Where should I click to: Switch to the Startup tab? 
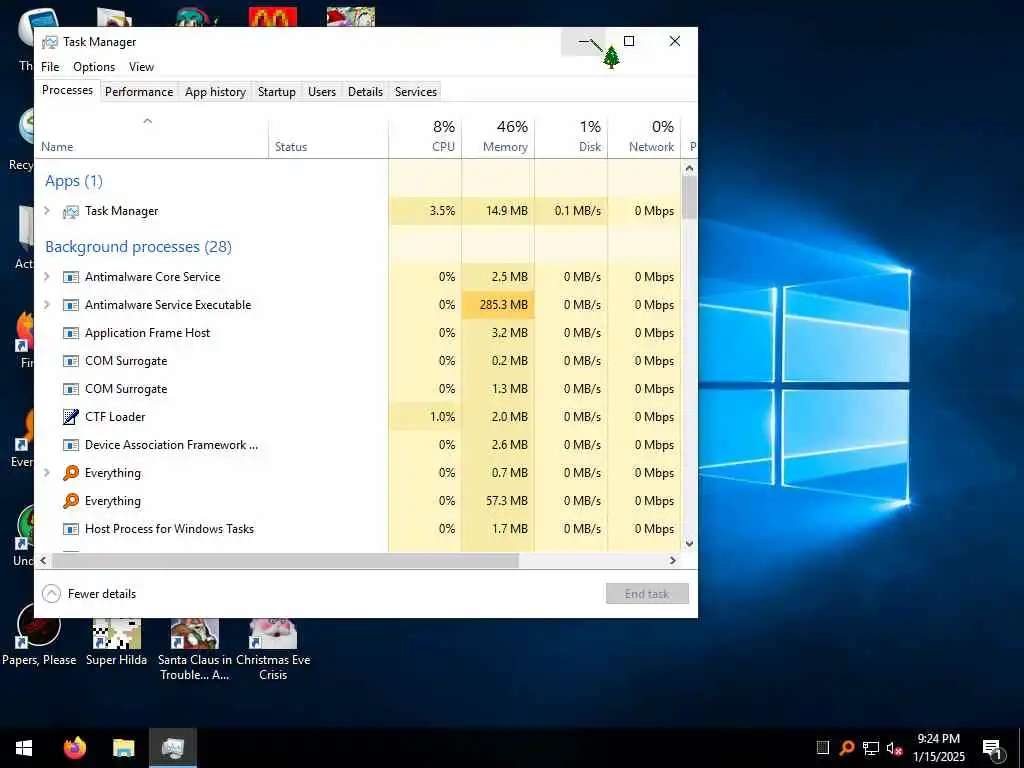pos(277,92)
